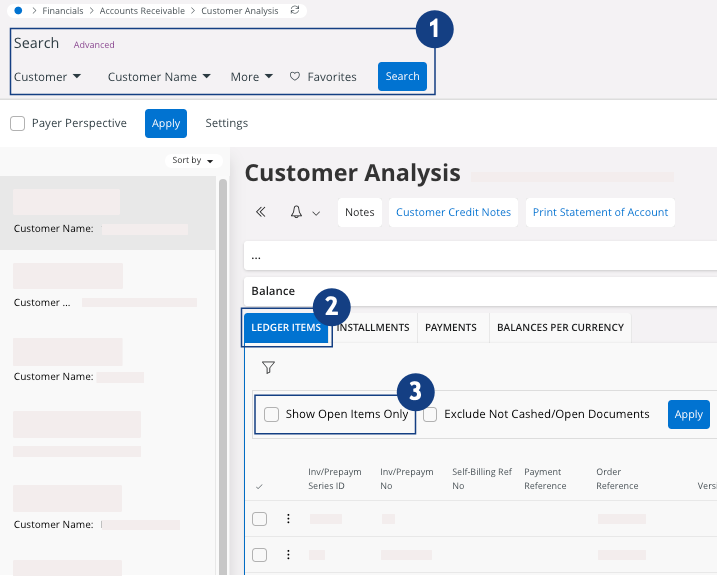Tick Show Open Items Only
Viewport: 717px width, 576px height.
tap(271, 415)
